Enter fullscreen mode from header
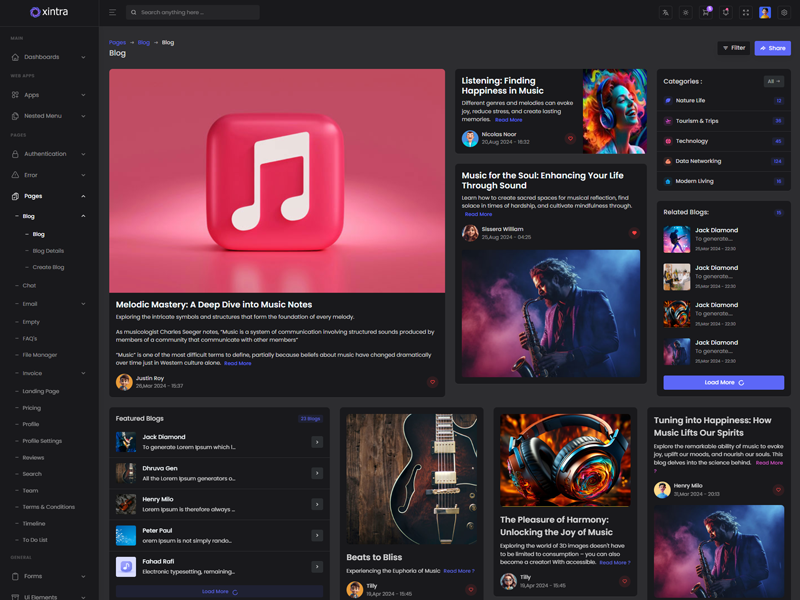800x600 pixels. [x=745, y=13]
